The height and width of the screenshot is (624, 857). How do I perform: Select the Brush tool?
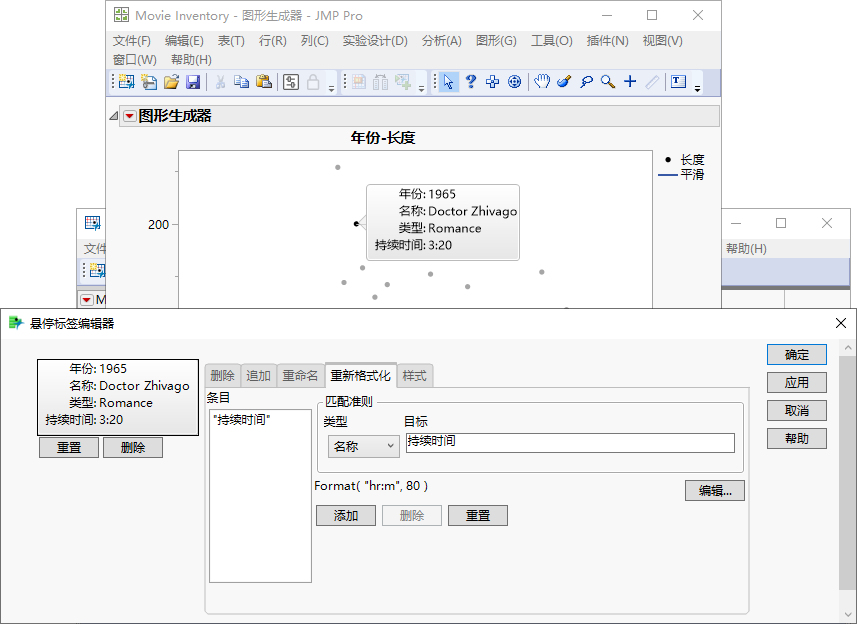pos(564,82)
